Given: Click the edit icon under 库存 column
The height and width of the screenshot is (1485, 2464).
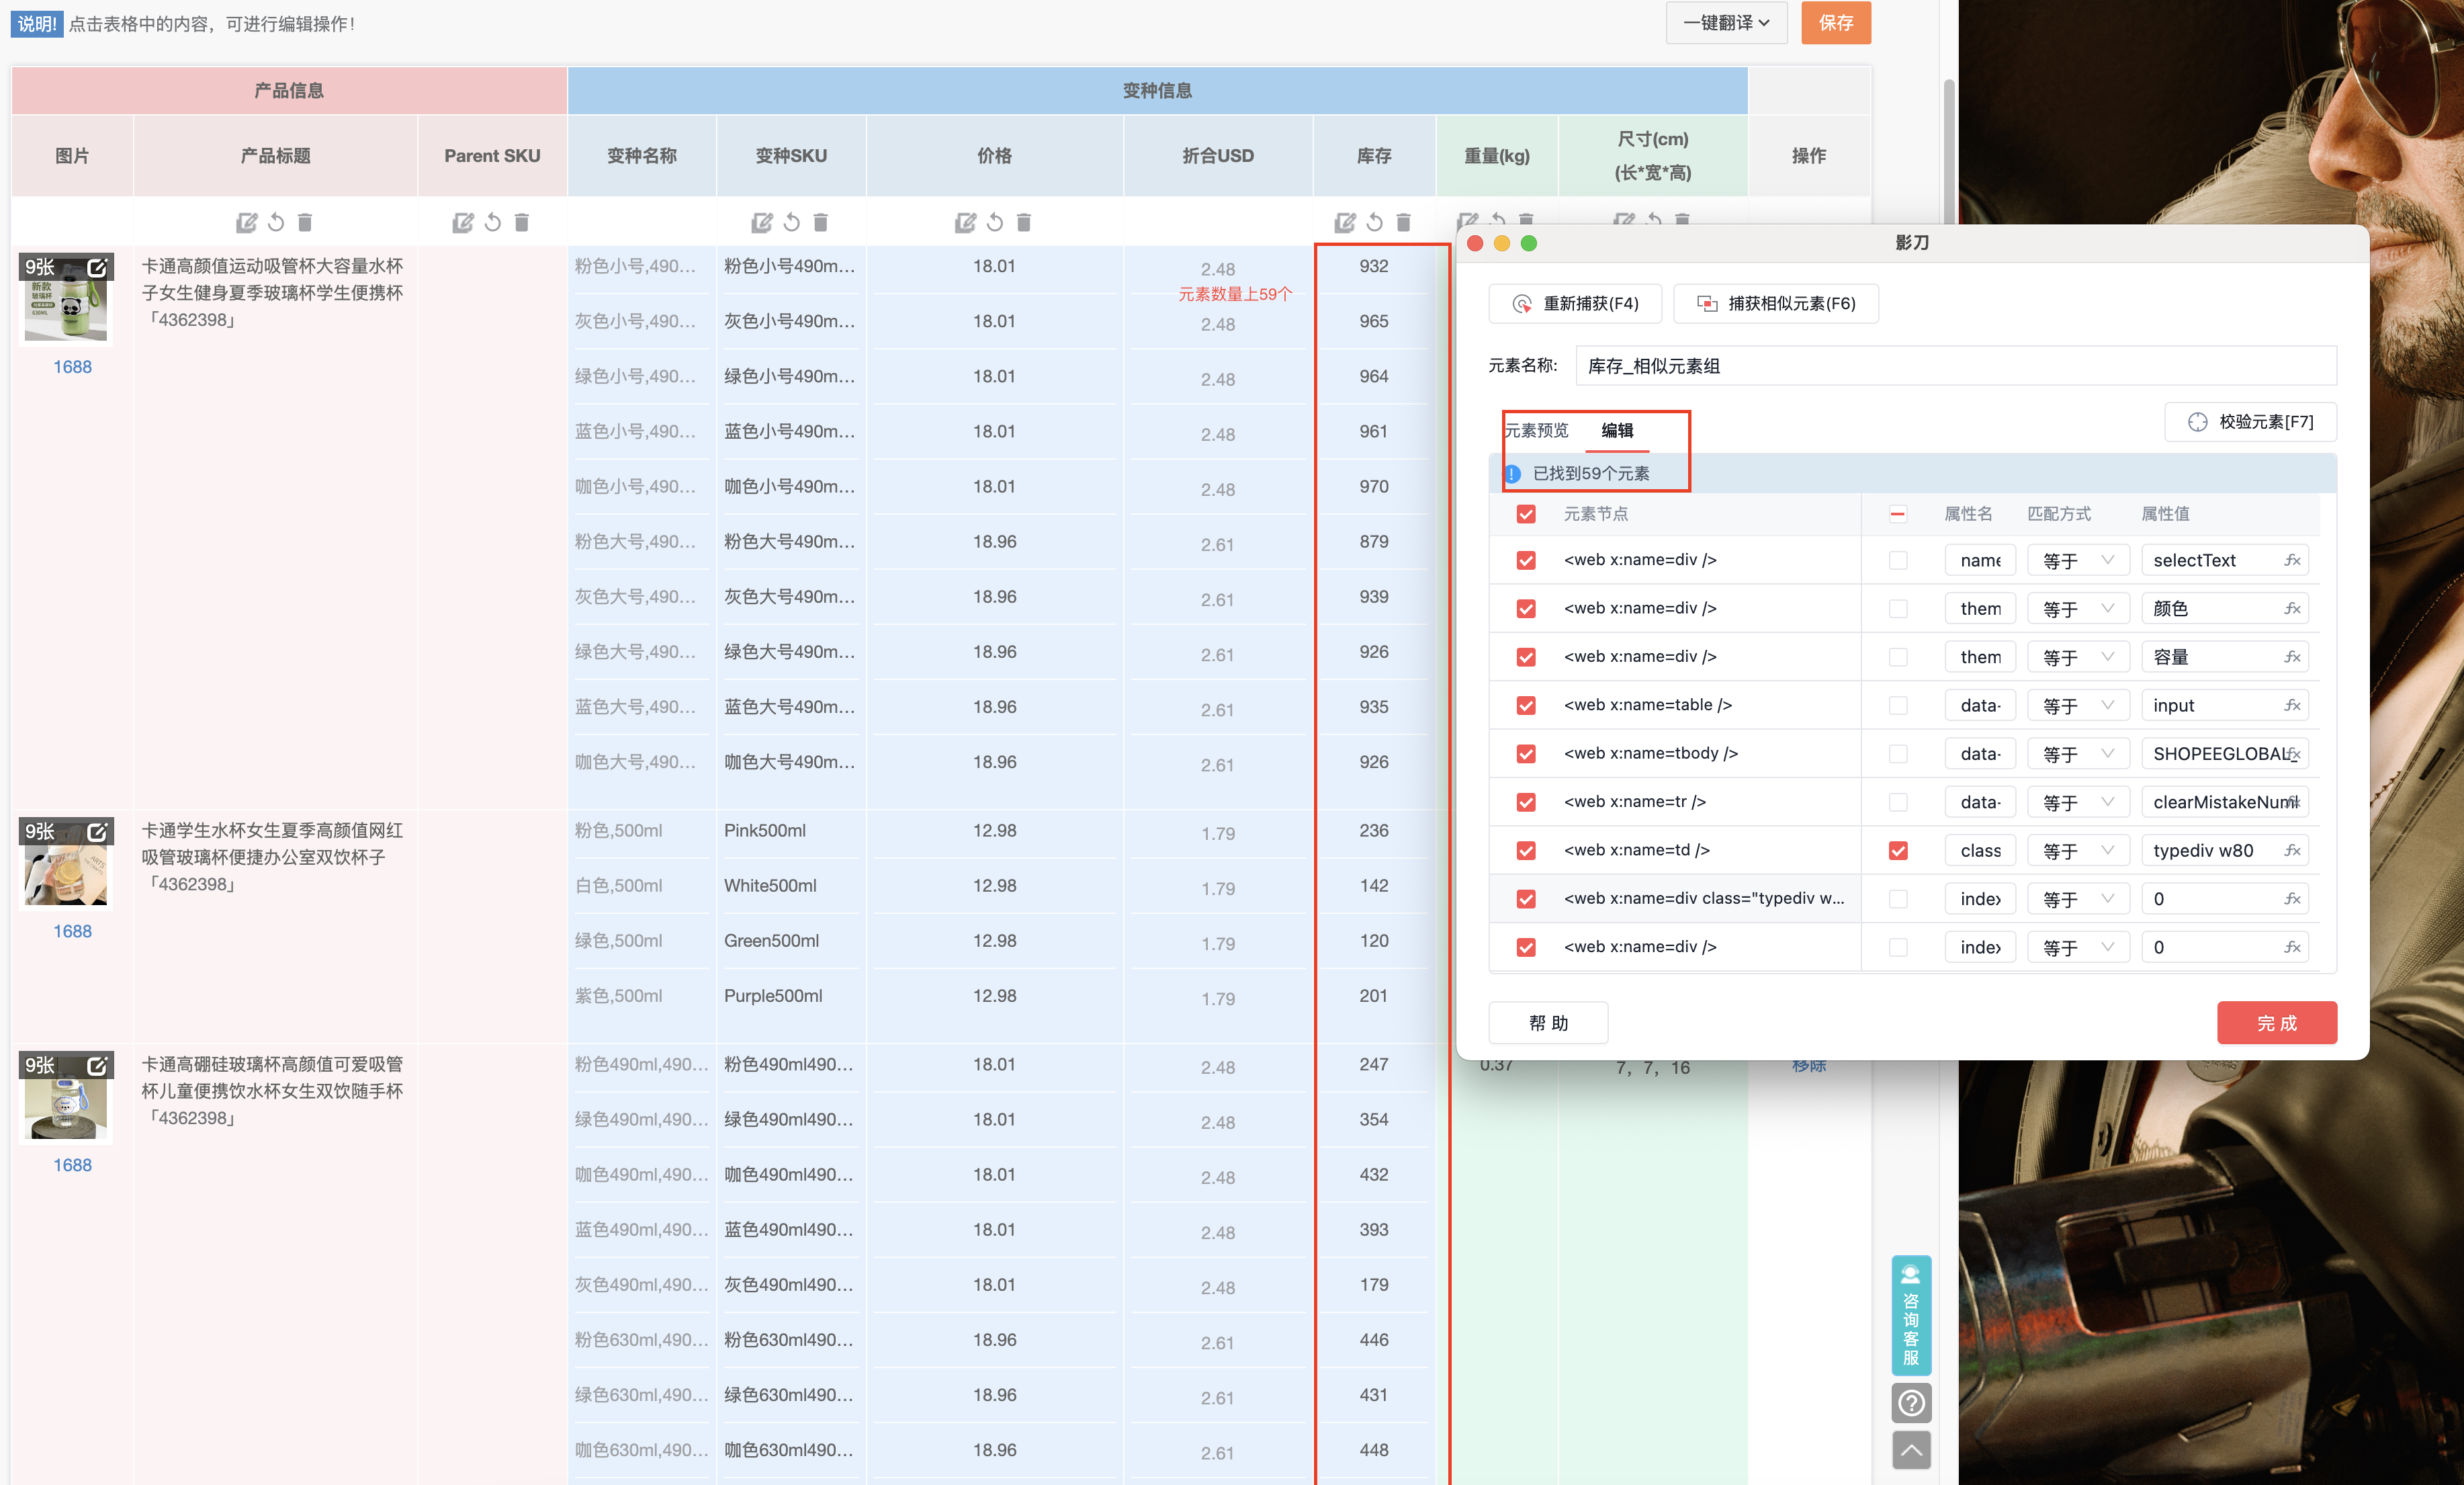Looking at the screenshot, I should [1345, 222].
